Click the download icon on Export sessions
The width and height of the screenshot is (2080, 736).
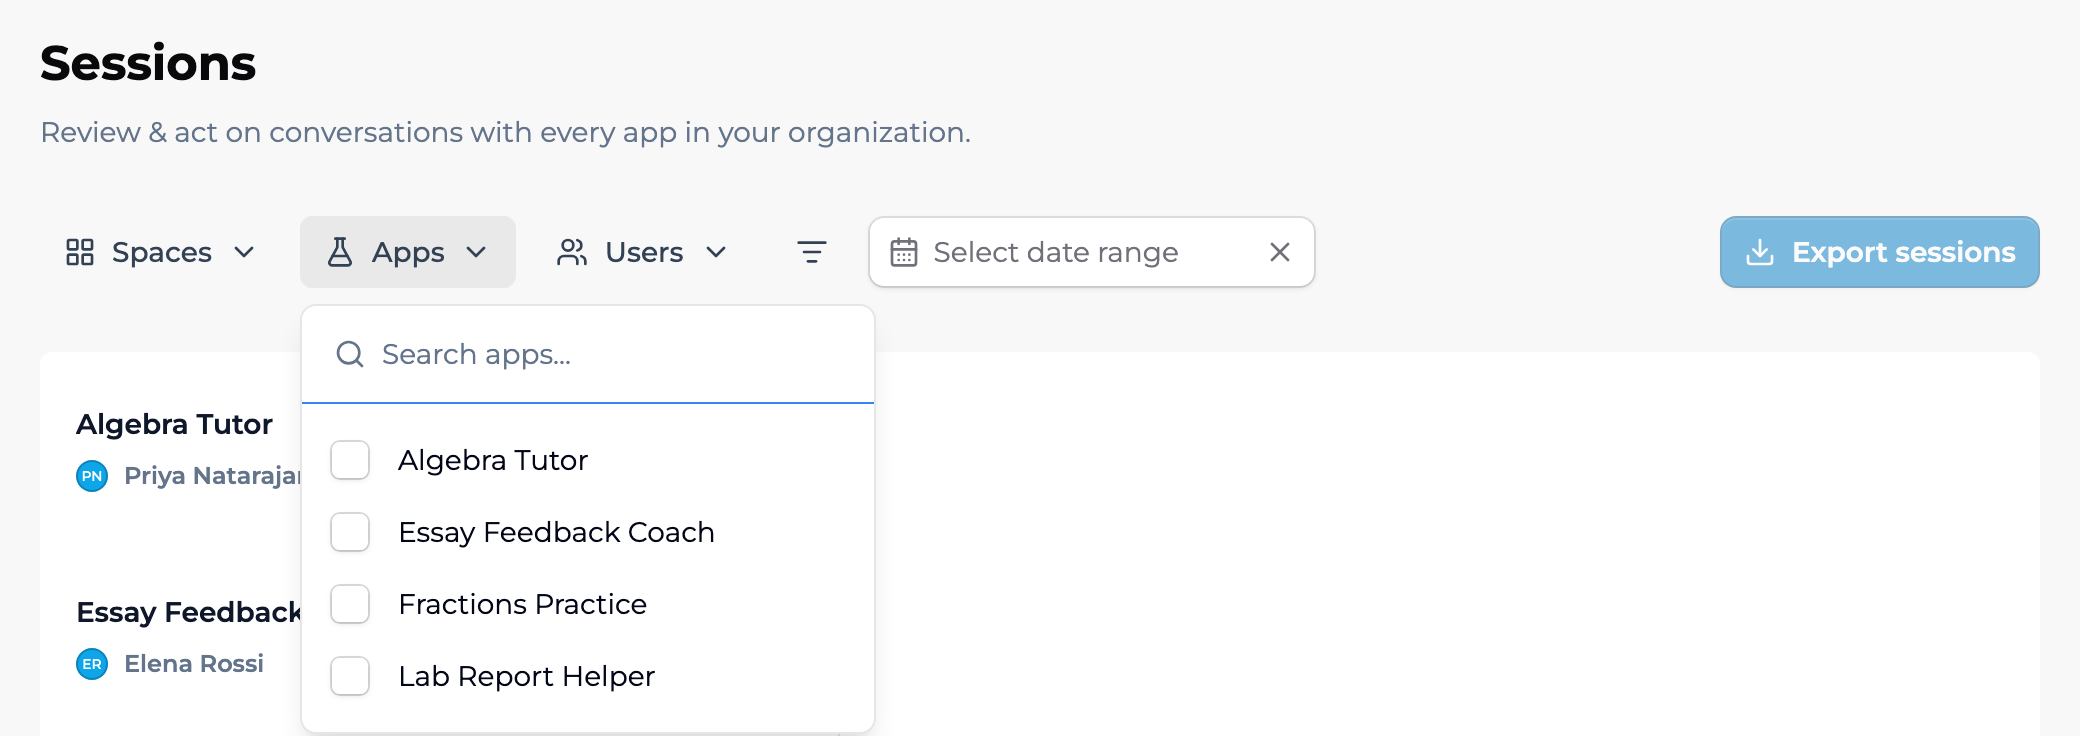[x=1760, y=252]
